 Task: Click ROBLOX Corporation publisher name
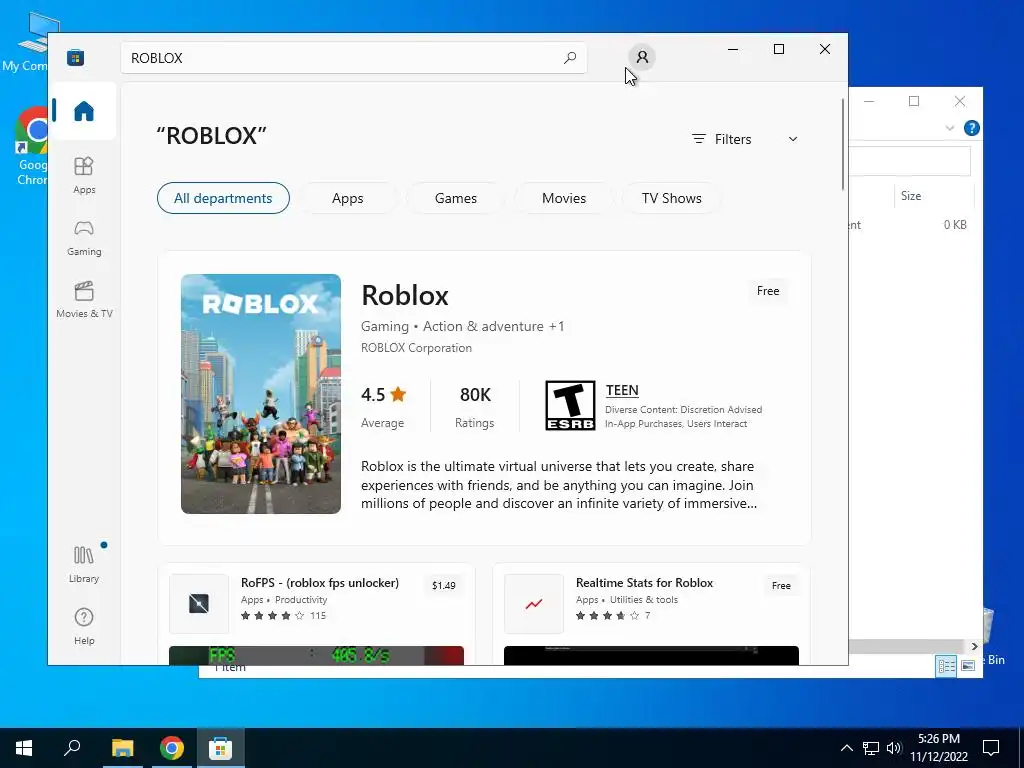(416, 348)
